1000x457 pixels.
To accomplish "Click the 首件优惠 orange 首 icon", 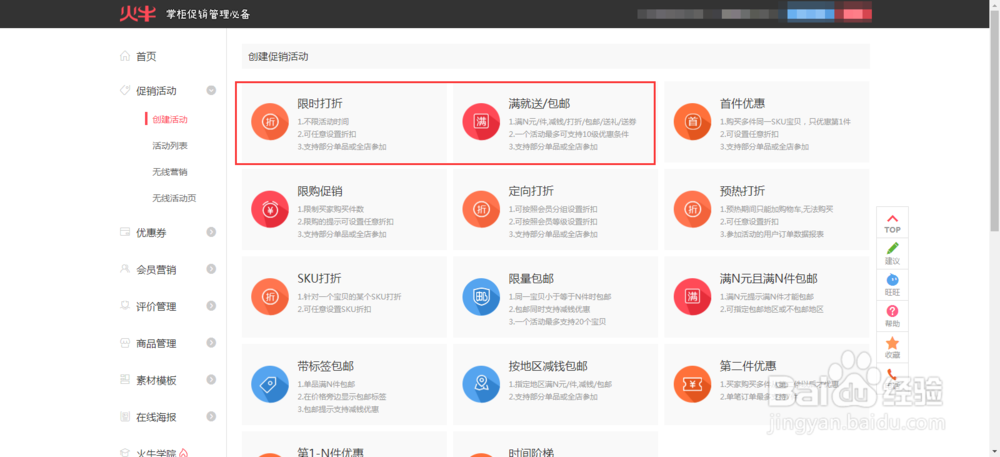I will coord(693,121).
